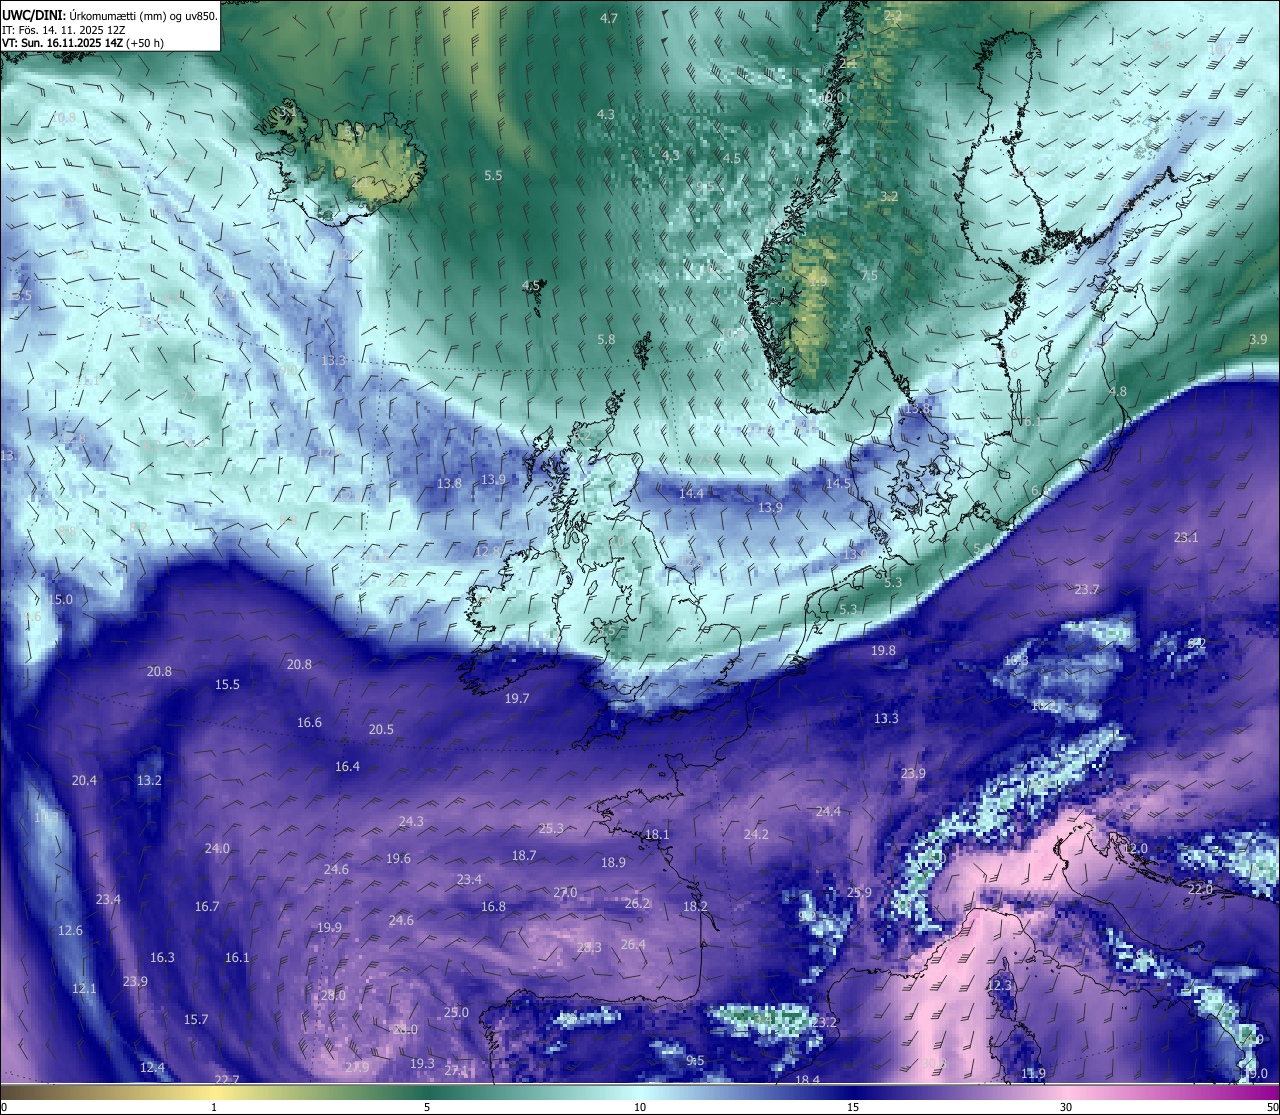Click the map value '15.0' at left edge
This screenshot has height=1115, width=1280.
click(61, 599)
